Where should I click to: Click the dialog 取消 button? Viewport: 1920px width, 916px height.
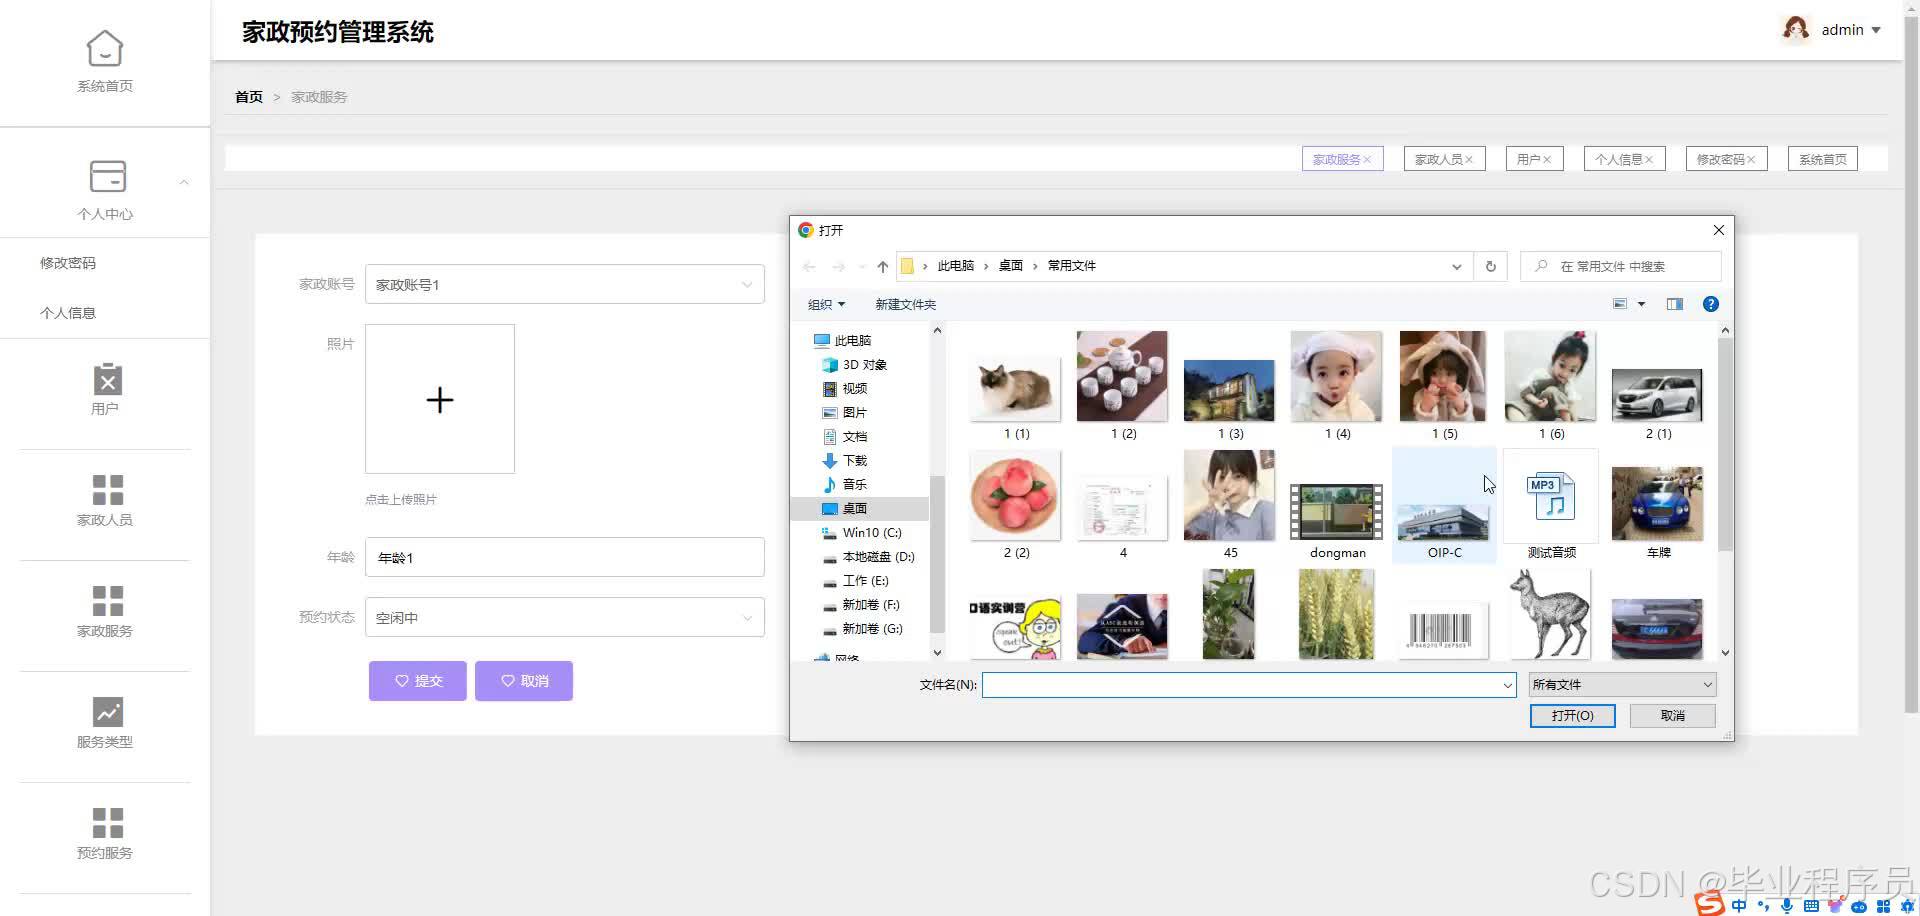tap(1672, 716)
